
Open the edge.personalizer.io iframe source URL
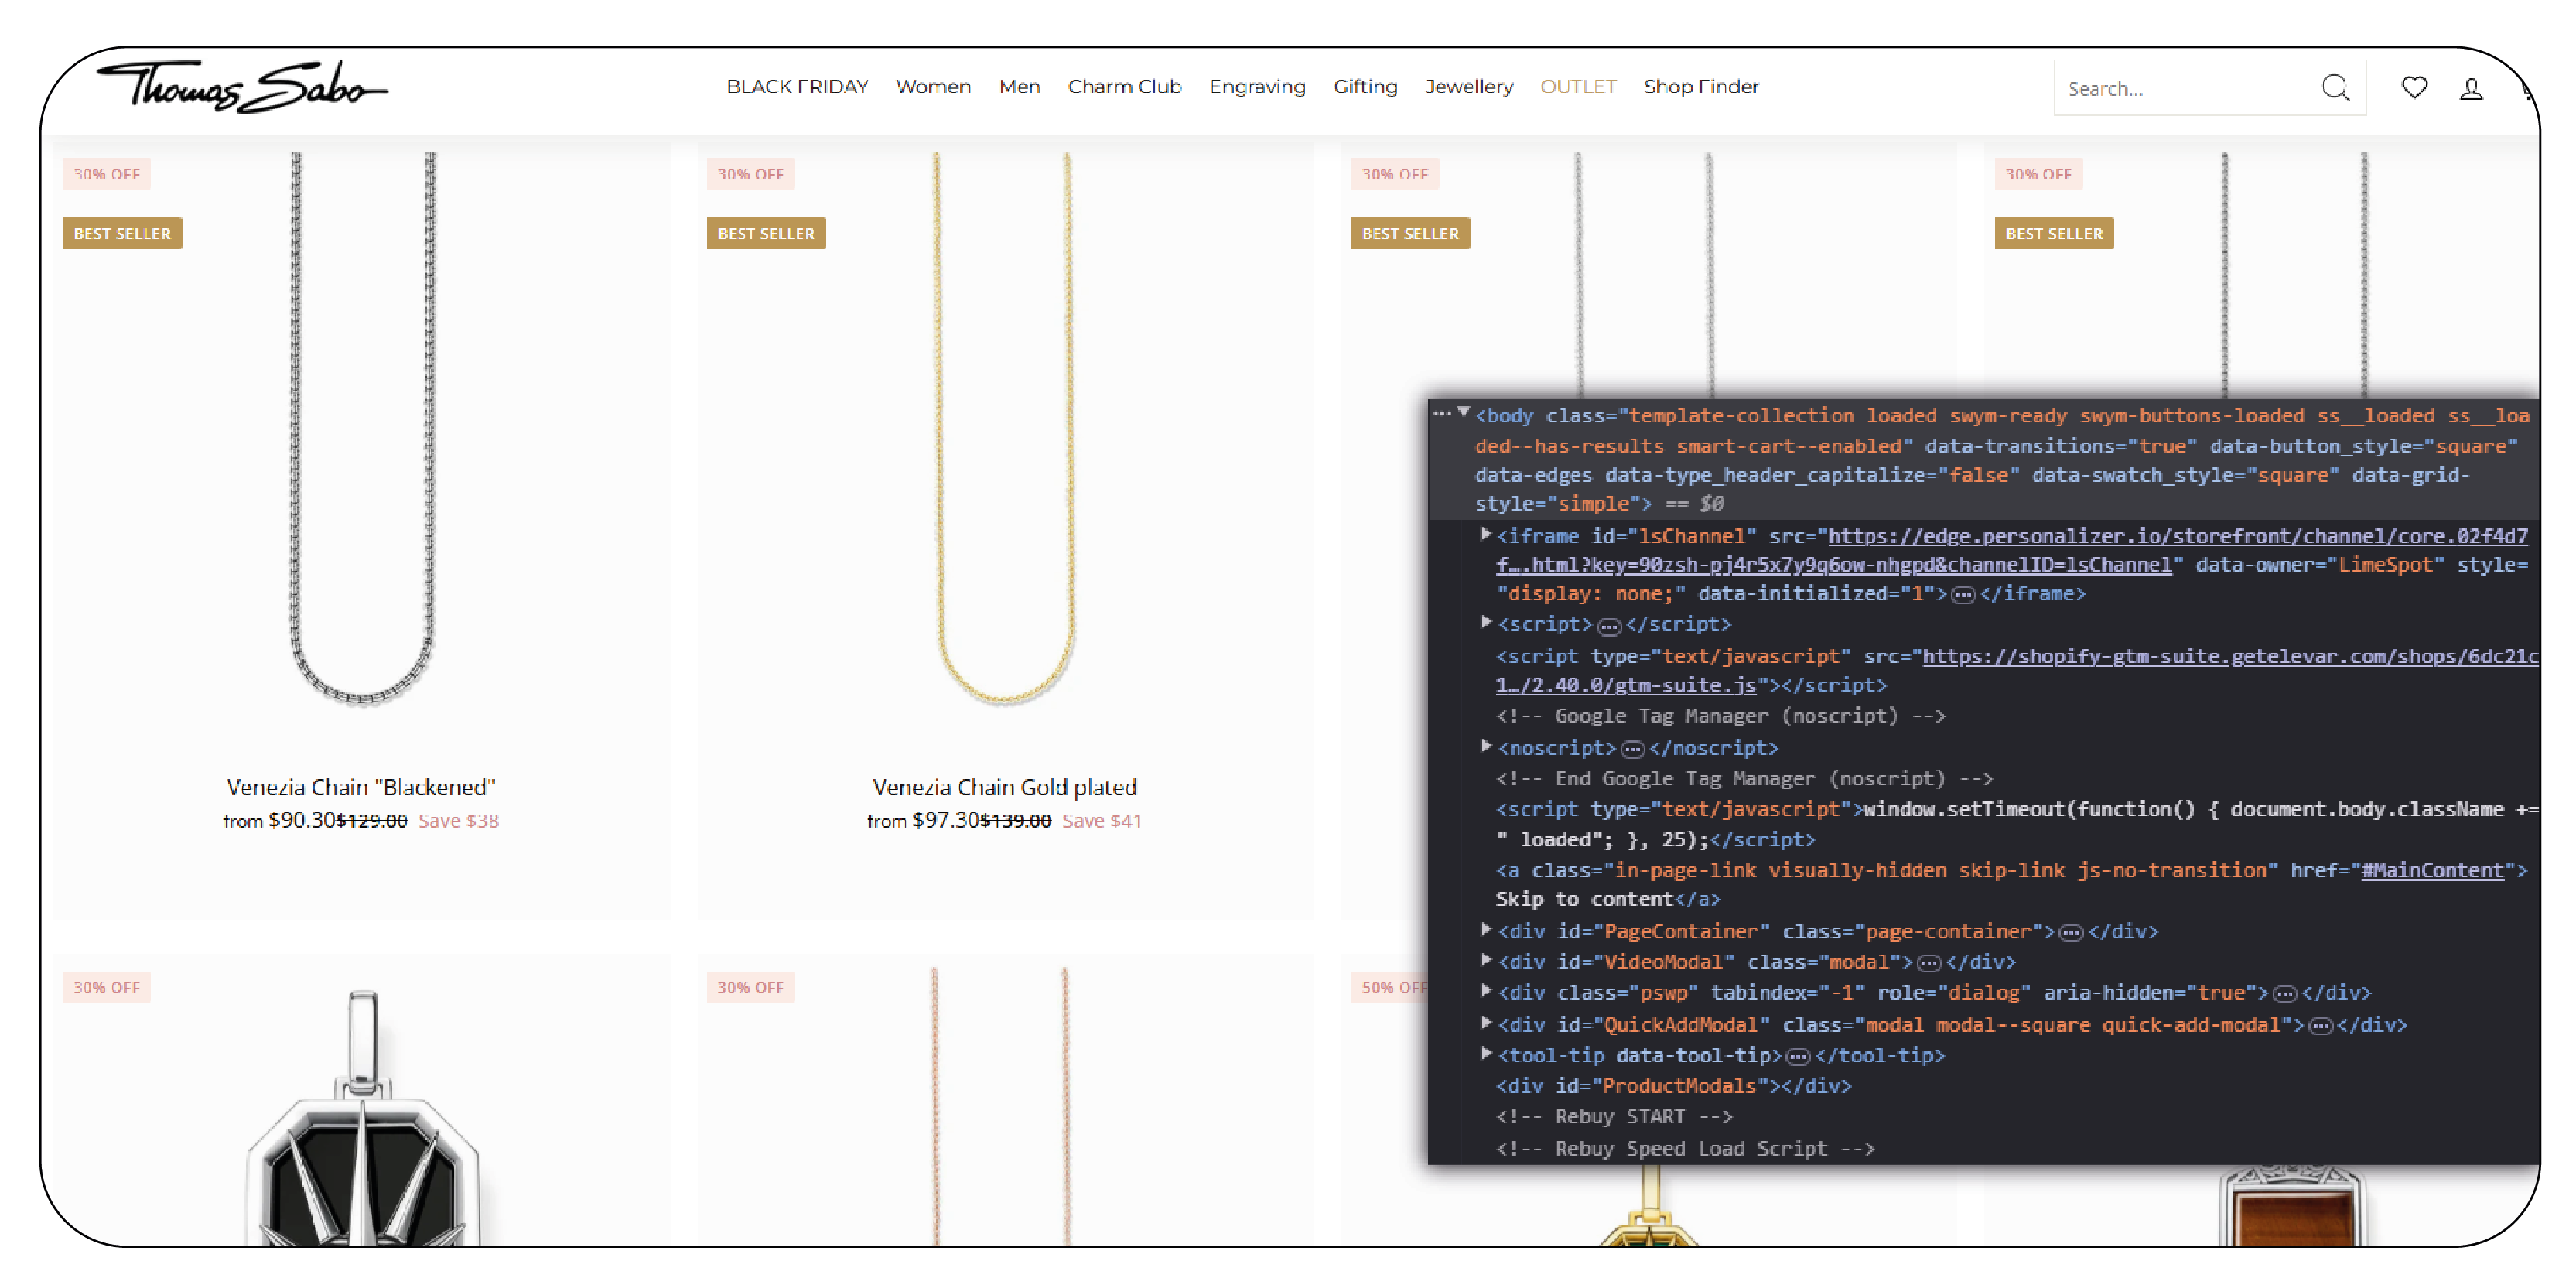coord(2011,550)
